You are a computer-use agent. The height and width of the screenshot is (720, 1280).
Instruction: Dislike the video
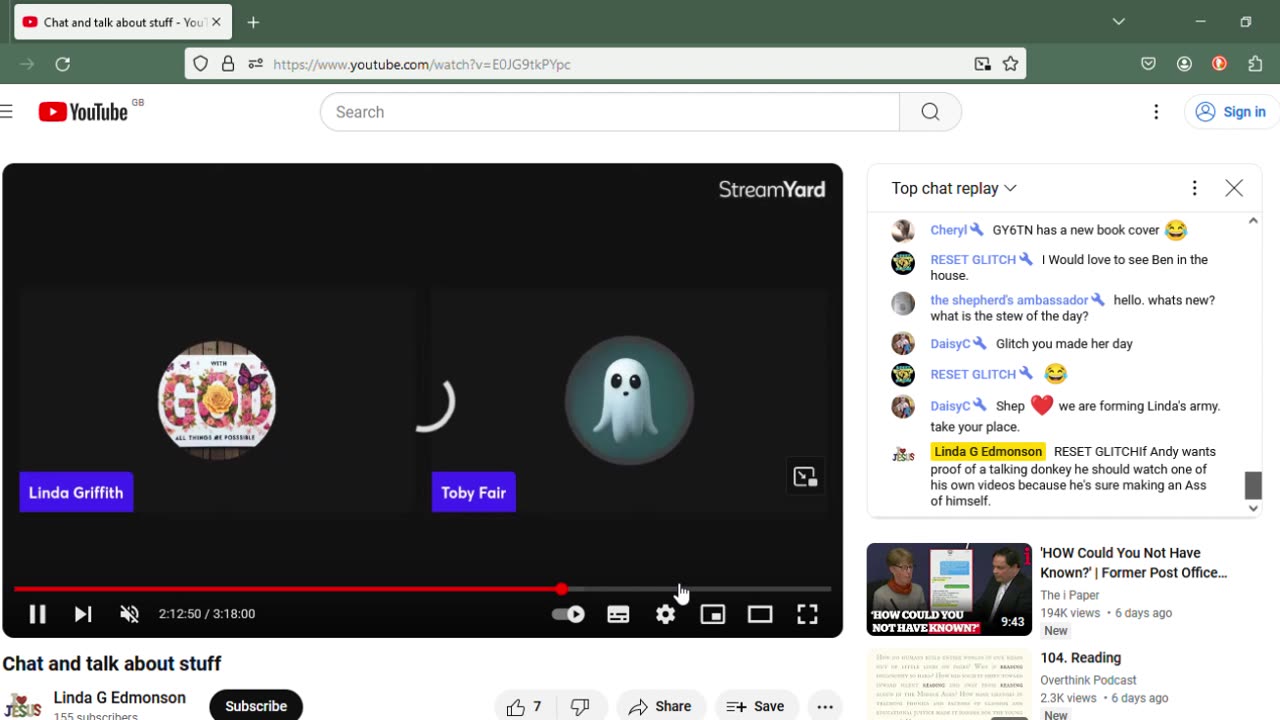(x=580, y=707)
